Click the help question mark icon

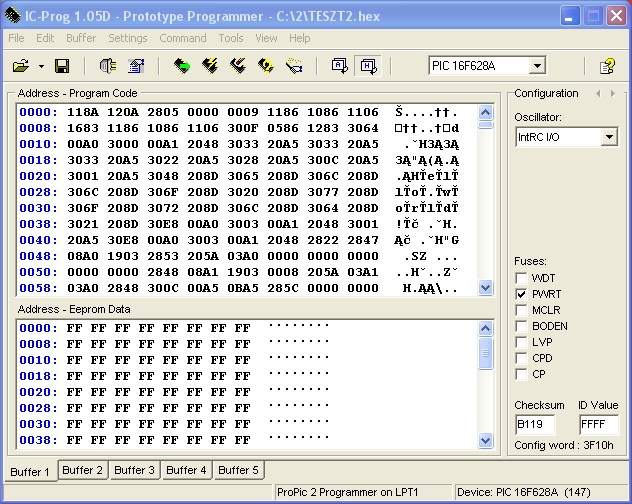[607, 66]
